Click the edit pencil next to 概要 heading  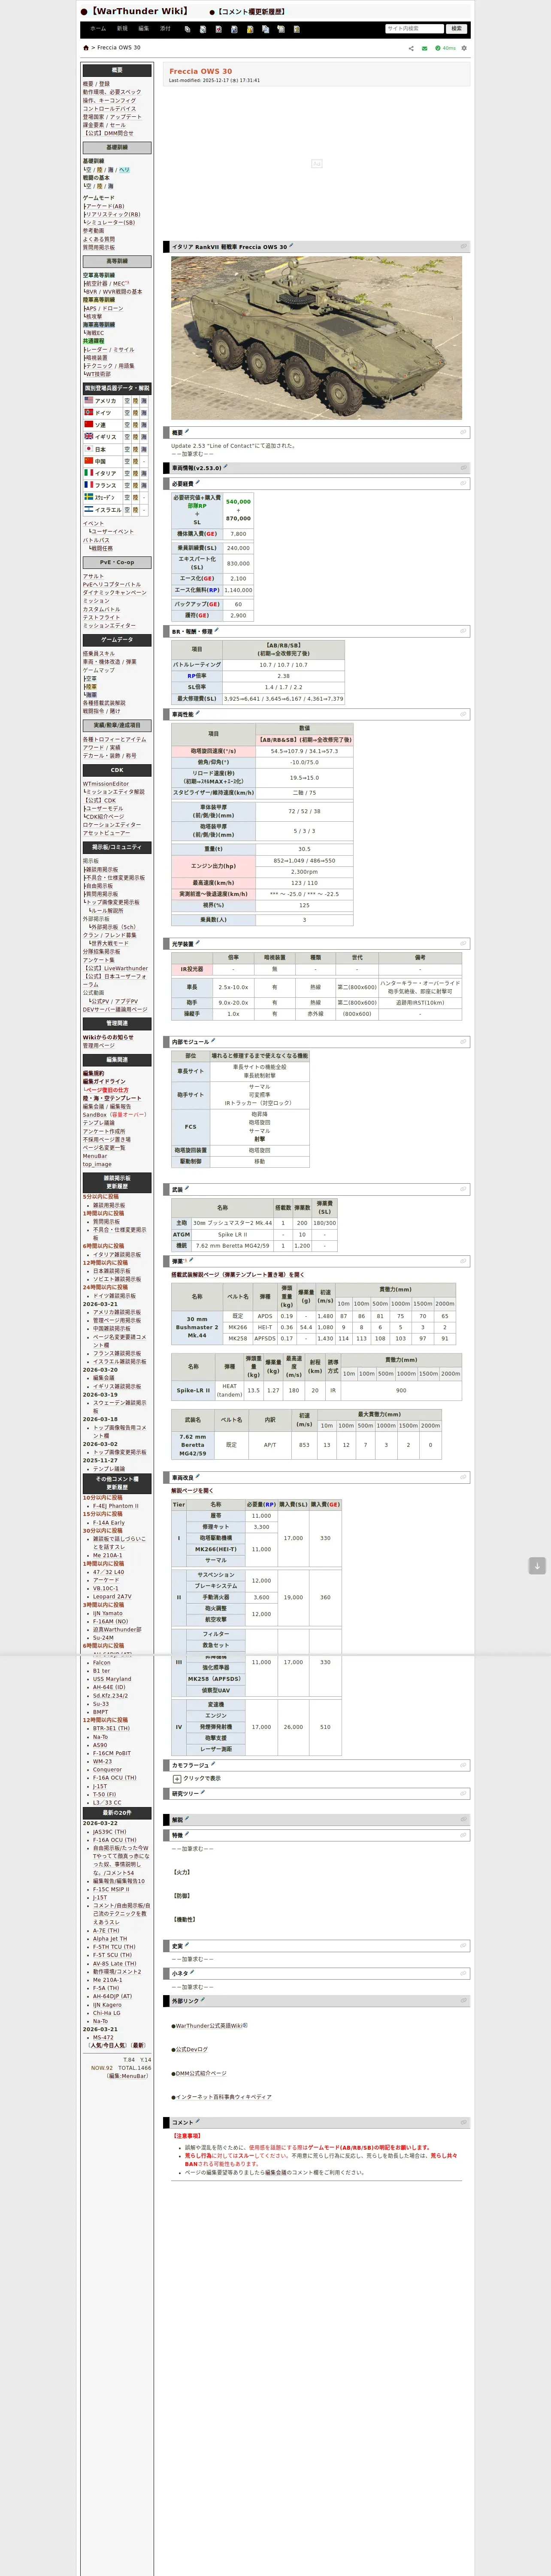coord(187,432)
